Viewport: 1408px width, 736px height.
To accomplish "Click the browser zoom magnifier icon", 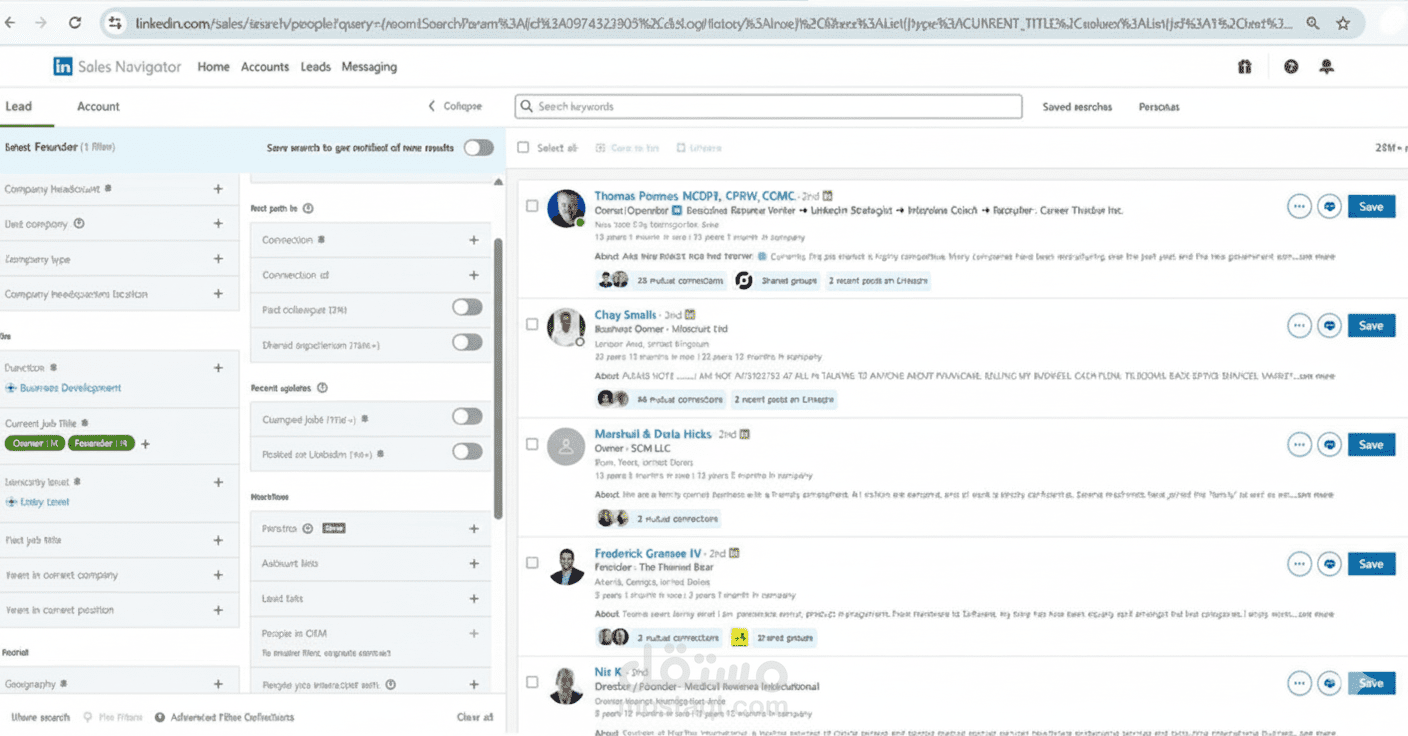I will click(x=1312, y=22).
